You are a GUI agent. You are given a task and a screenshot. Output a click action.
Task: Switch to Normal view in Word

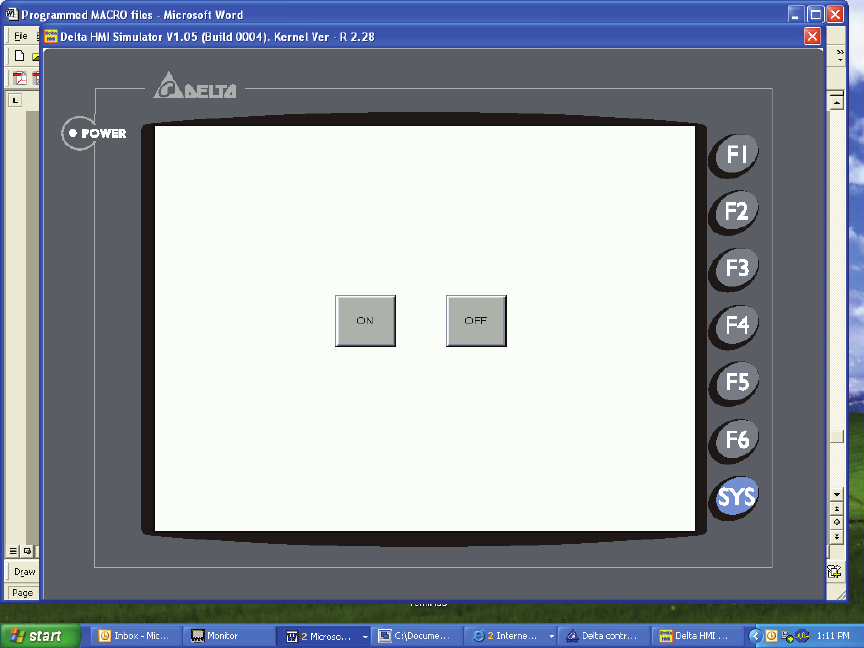coord(13,551)
